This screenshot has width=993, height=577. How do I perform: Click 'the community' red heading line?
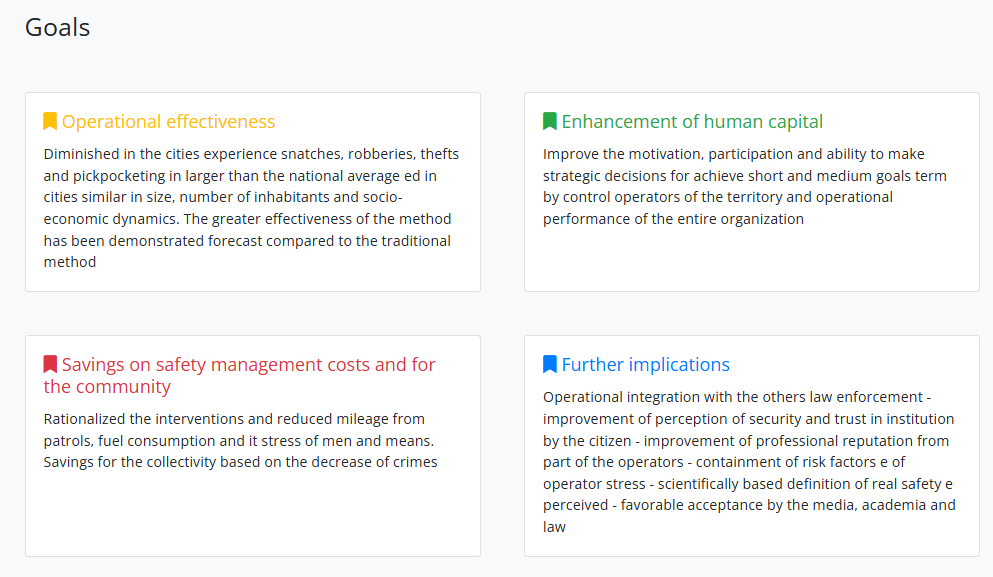pyautogui.click(x=107, y=386)
